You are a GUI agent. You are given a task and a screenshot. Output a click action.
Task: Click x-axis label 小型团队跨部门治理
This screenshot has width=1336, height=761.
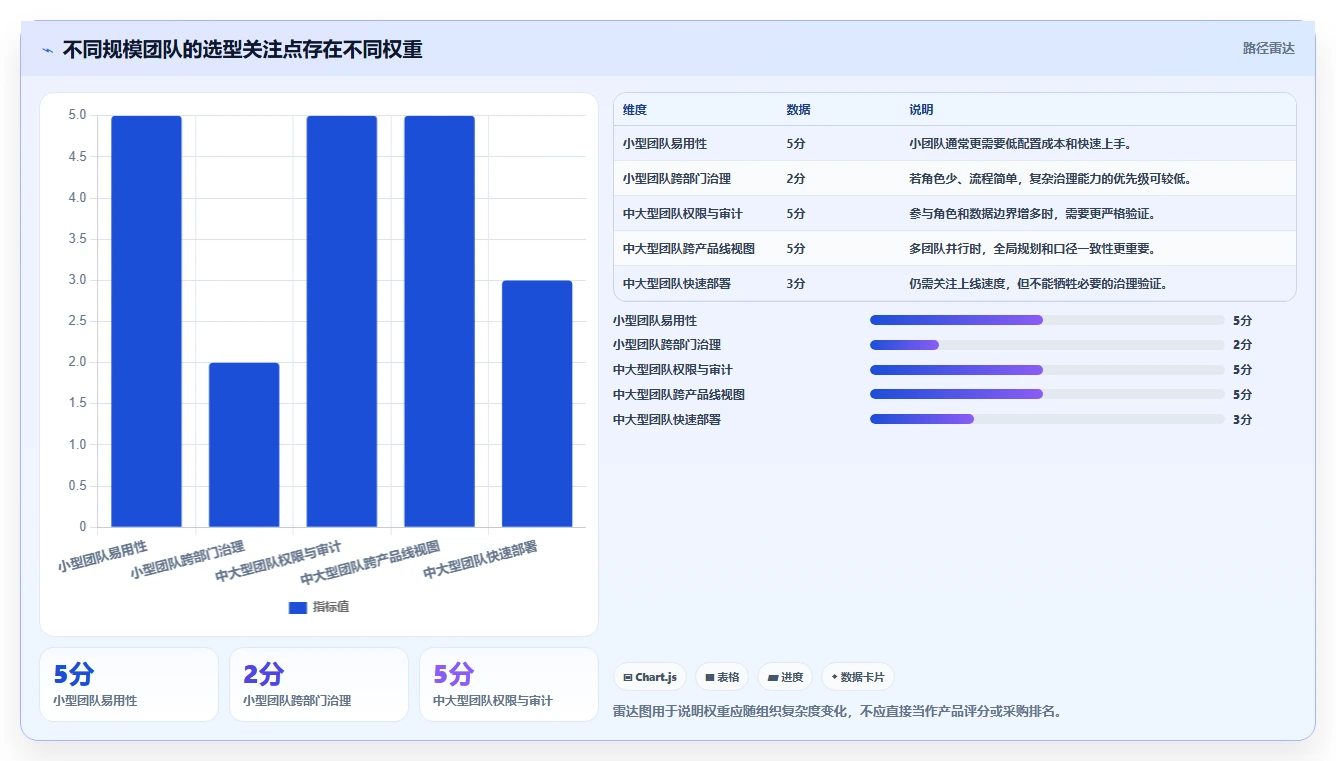(x=188, y=560)
